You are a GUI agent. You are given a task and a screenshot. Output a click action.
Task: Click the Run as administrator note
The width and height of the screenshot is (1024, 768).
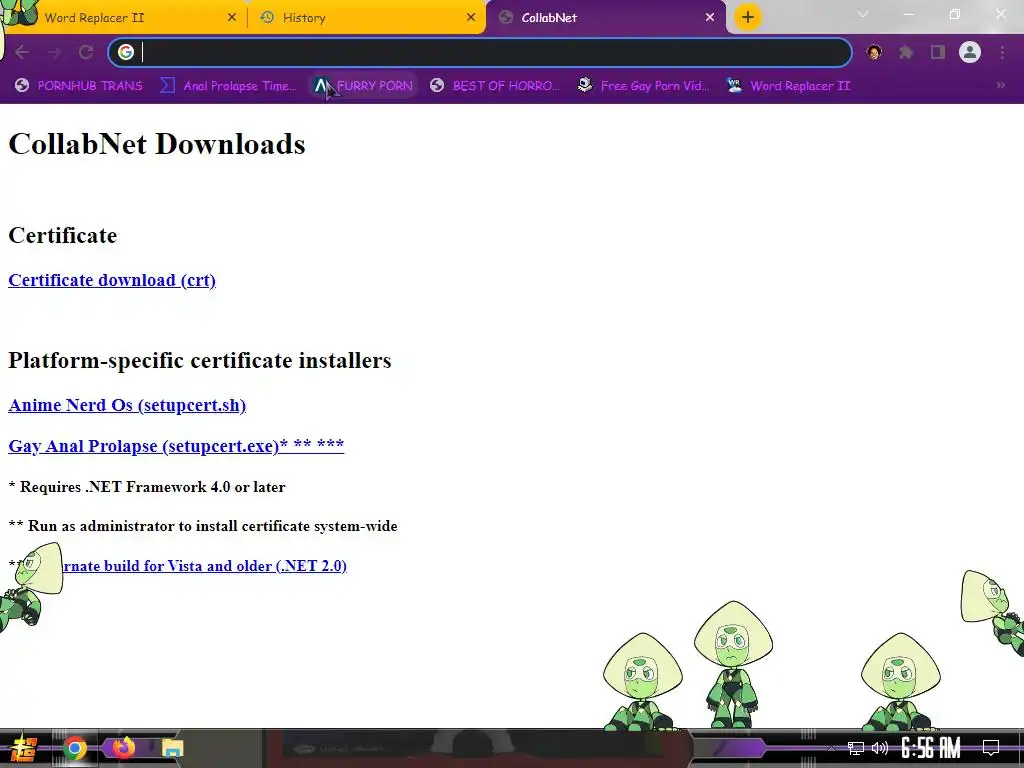pos(203,526)
